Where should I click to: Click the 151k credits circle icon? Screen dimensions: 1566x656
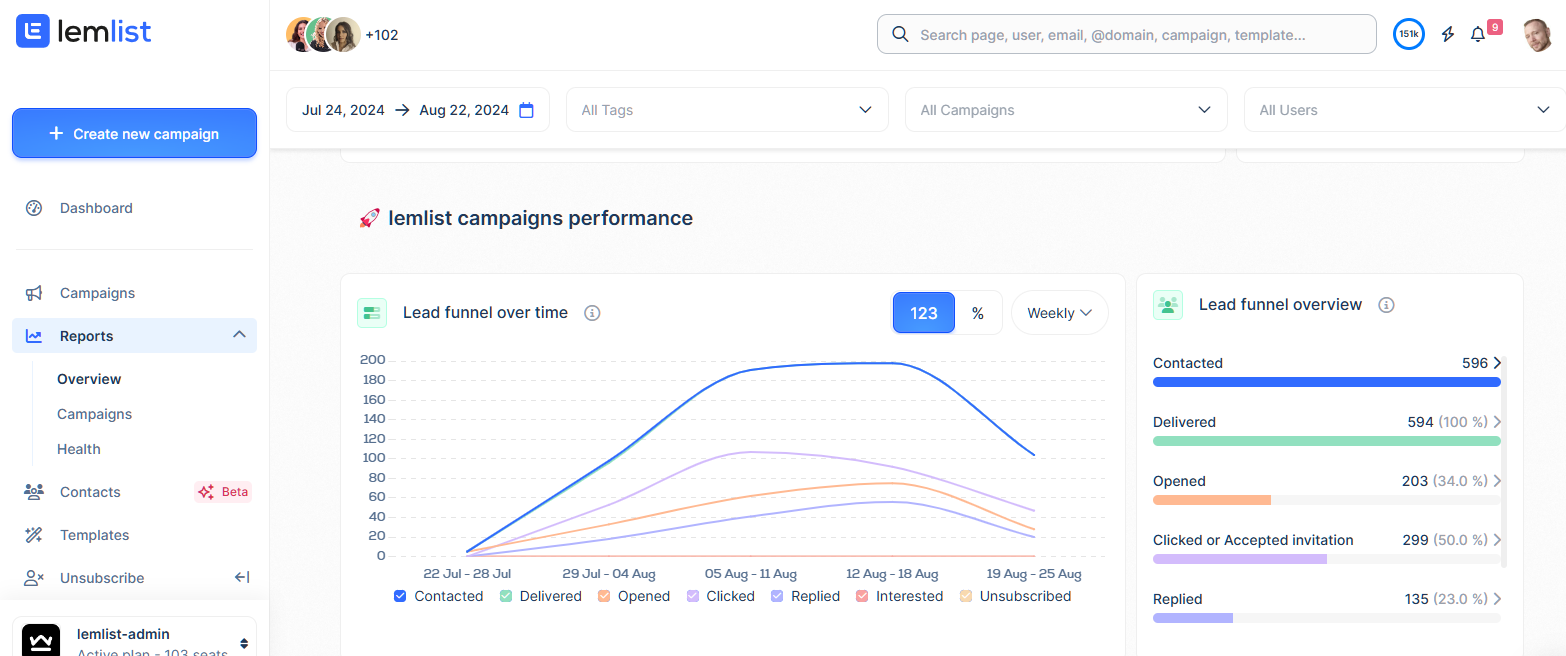pos(1408,34)
